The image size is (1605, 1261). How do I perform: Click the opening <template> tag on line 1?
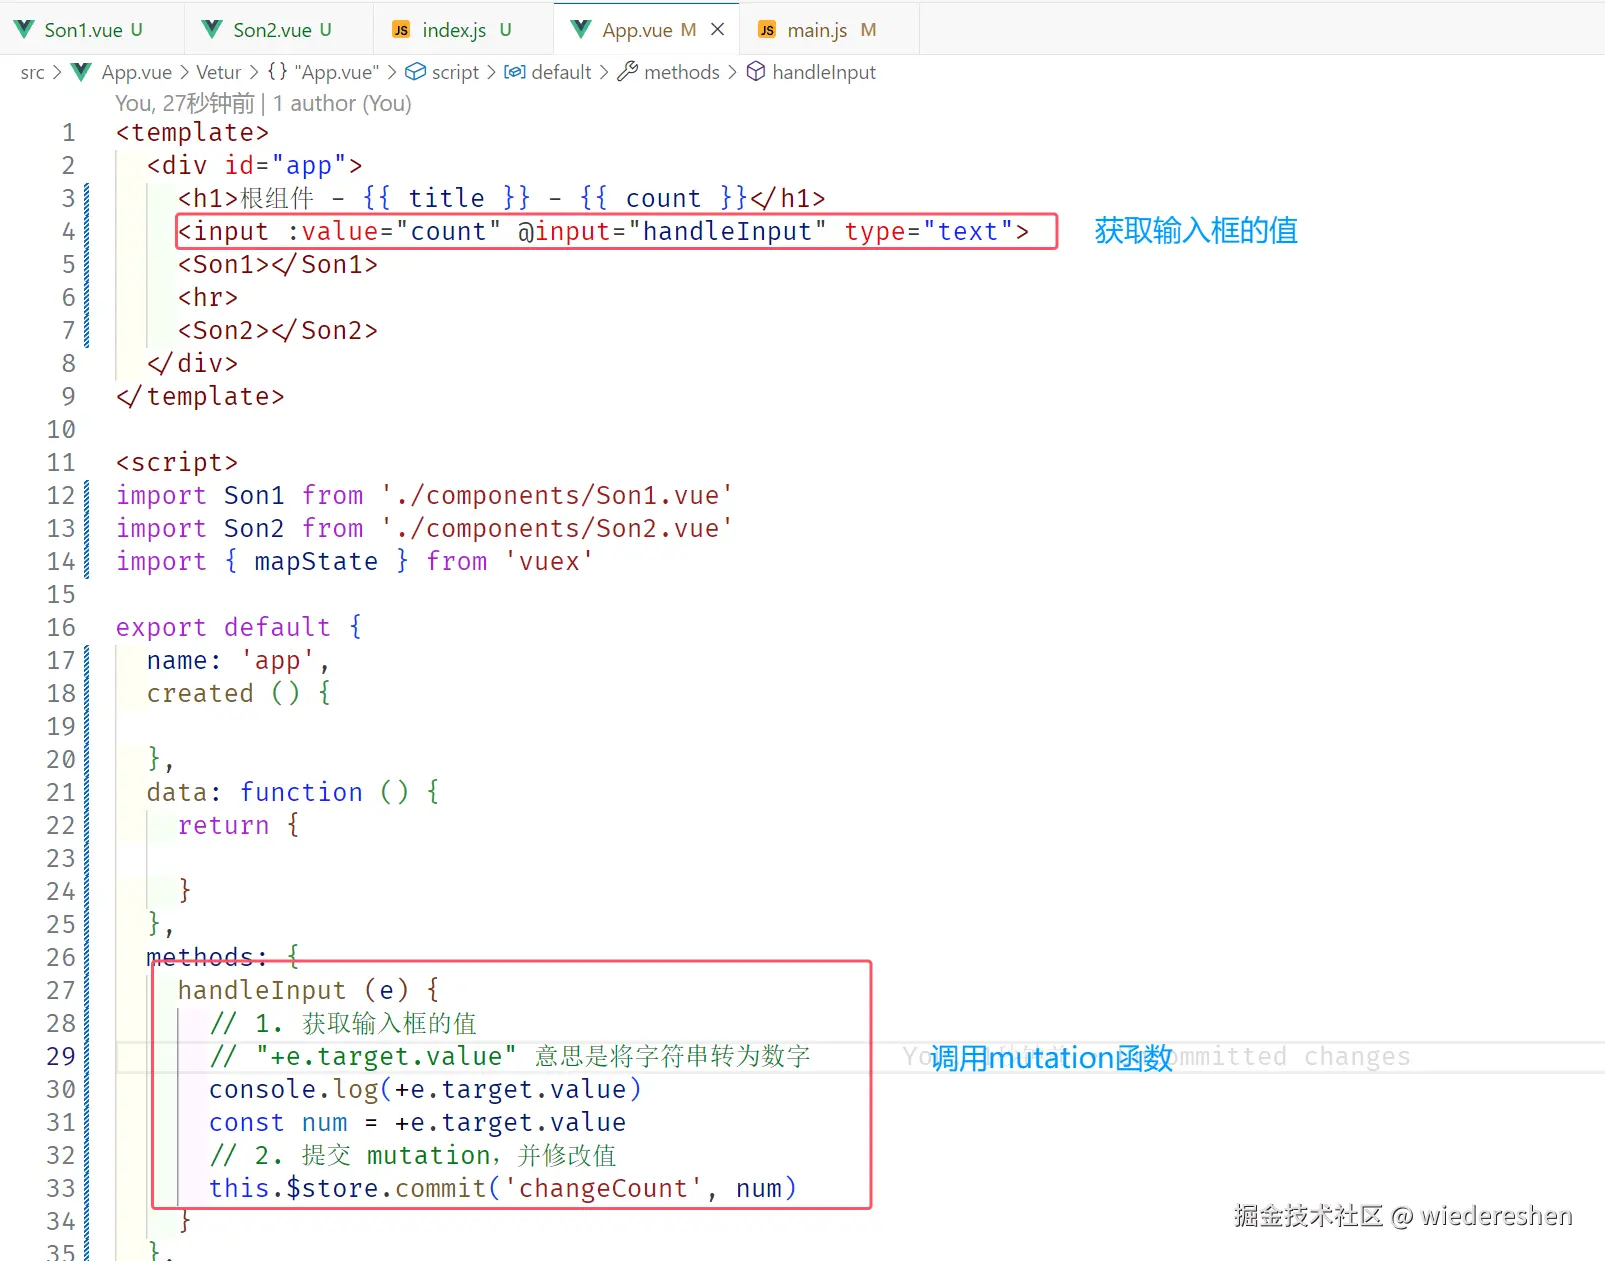(192, 133)
